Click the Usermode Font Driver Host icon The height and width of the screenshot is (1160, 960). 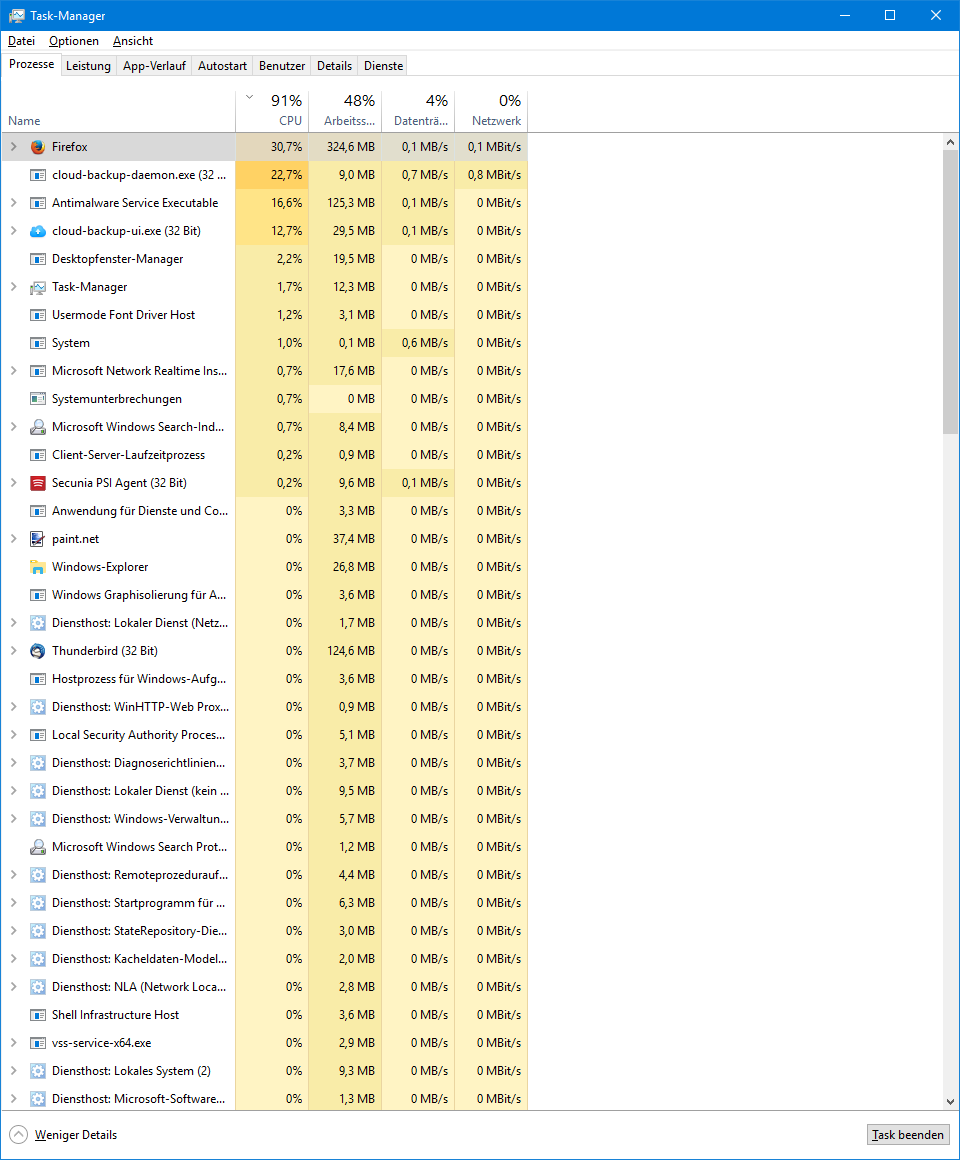(x=38, y=315)
